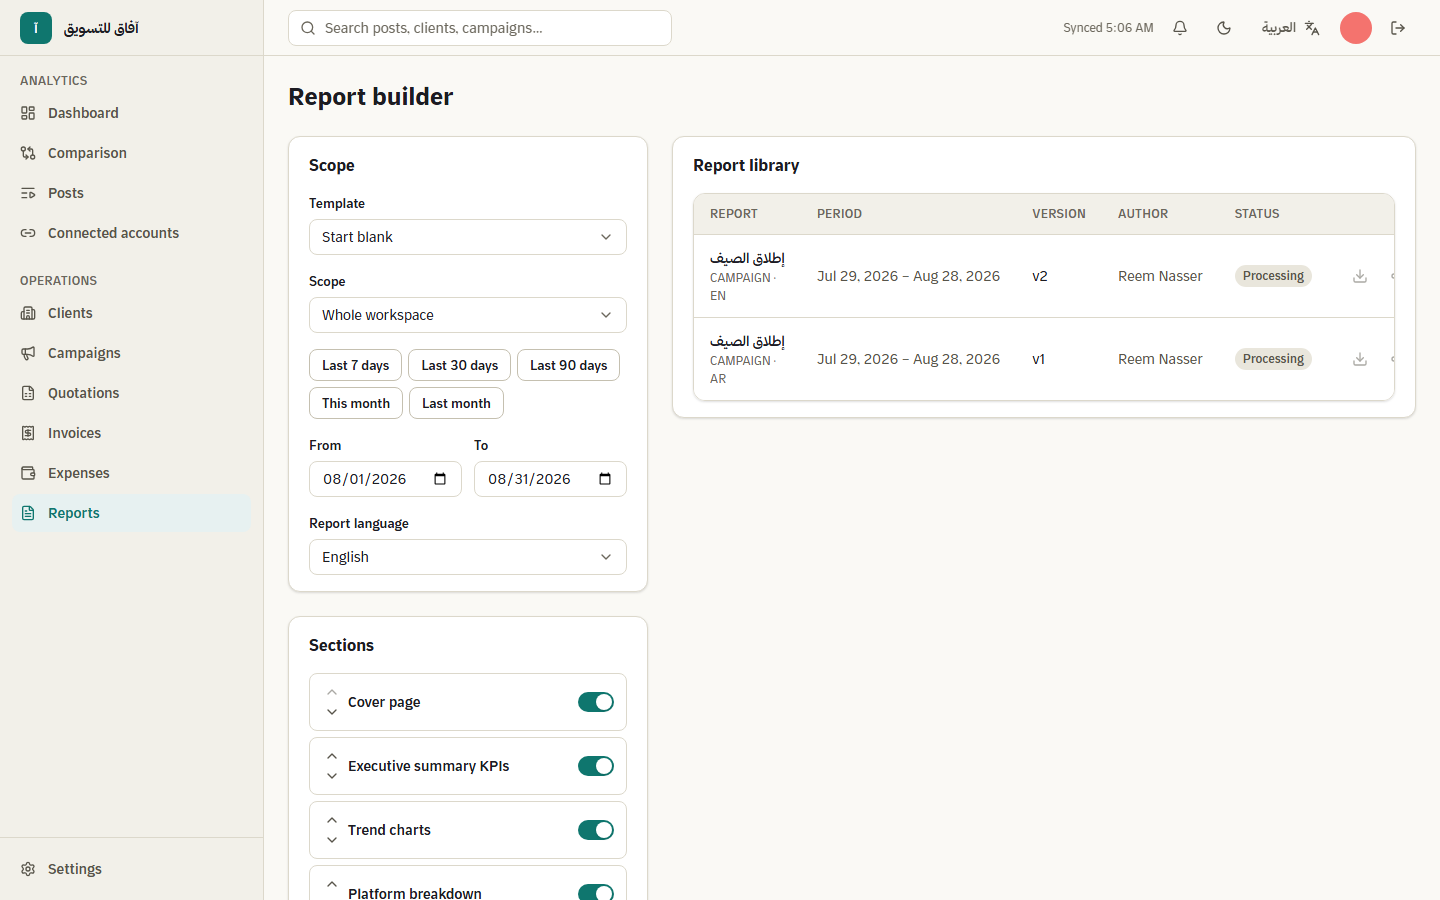Open the Comparison page
This screenshot has width=1440, height=900.
(x=131, y=153)
